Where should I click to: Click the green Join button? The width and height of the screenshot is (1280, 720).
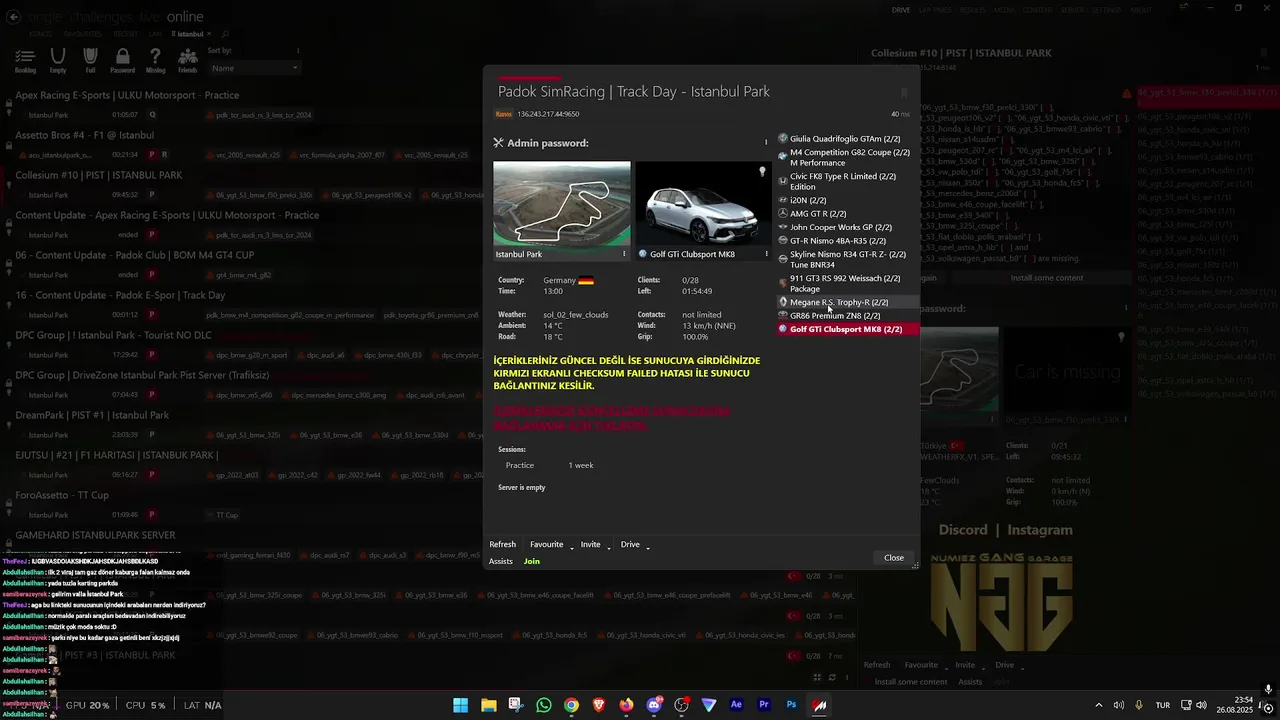click(532, 561)
